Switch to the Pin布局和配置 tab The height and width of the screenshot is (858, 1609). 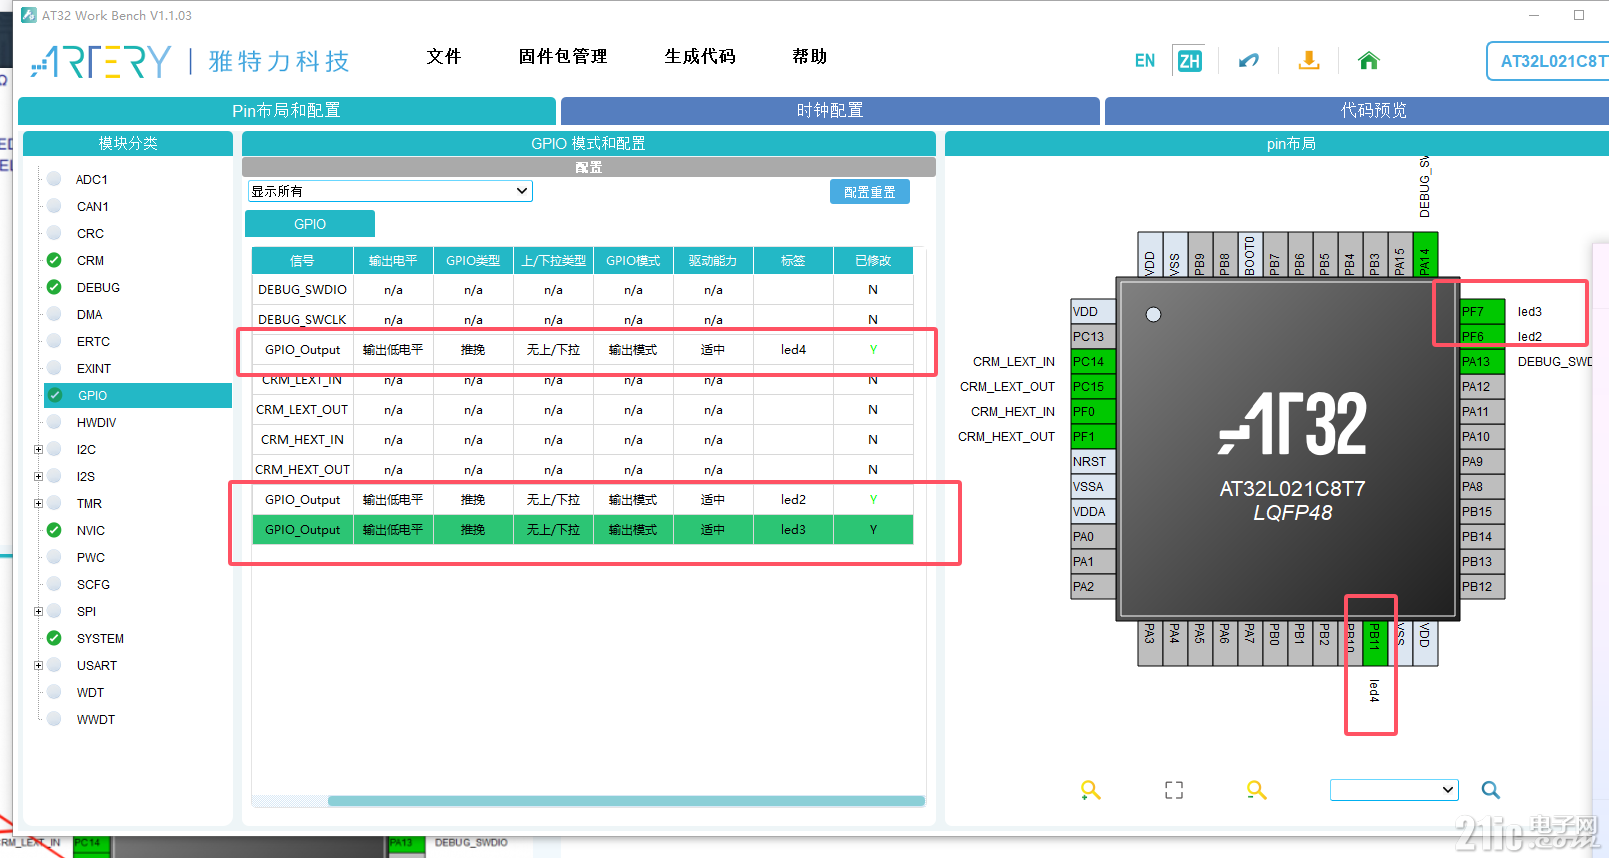click(x=286, y=111)
